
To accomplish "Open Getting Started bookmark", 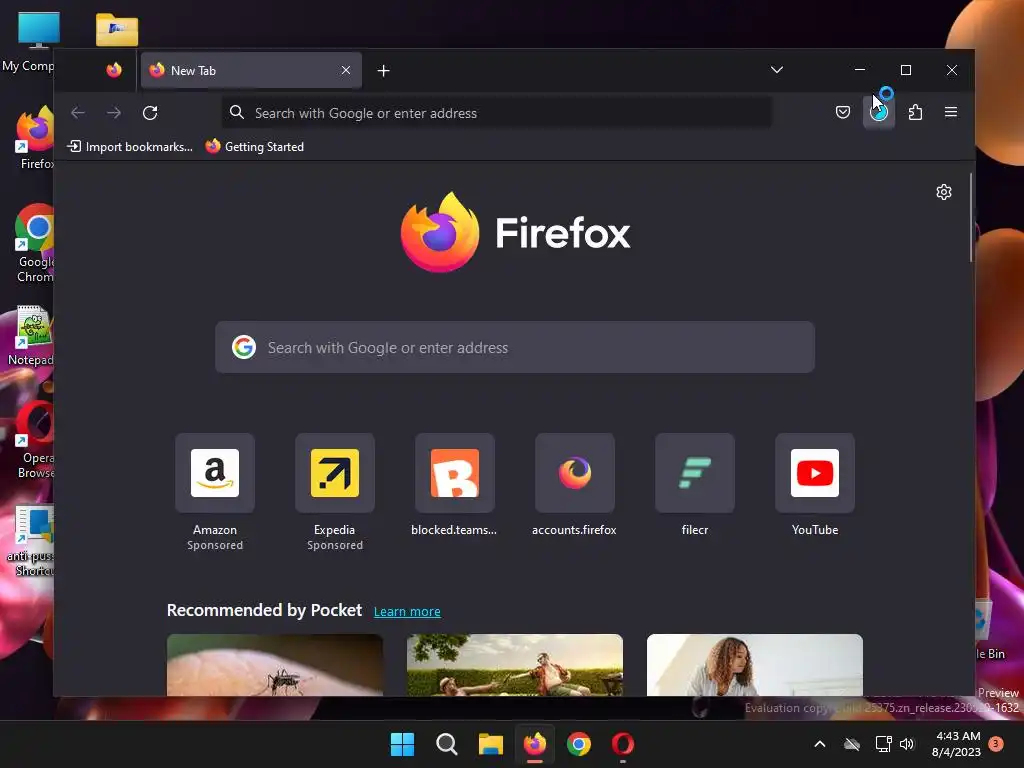I will pos(255,147).
